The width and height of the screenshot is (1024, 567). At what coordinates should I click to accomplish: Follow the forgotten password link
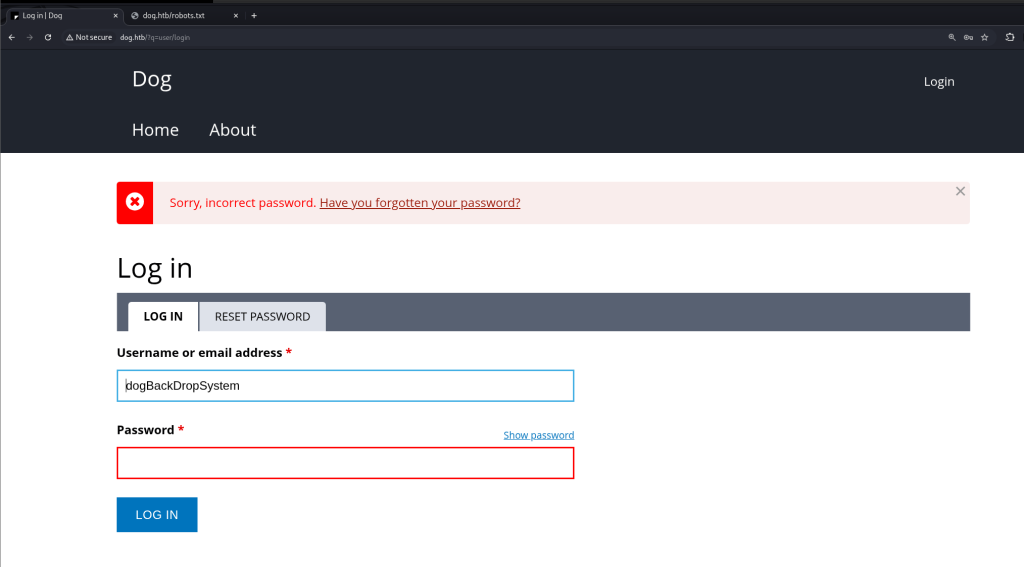[420, 203]
